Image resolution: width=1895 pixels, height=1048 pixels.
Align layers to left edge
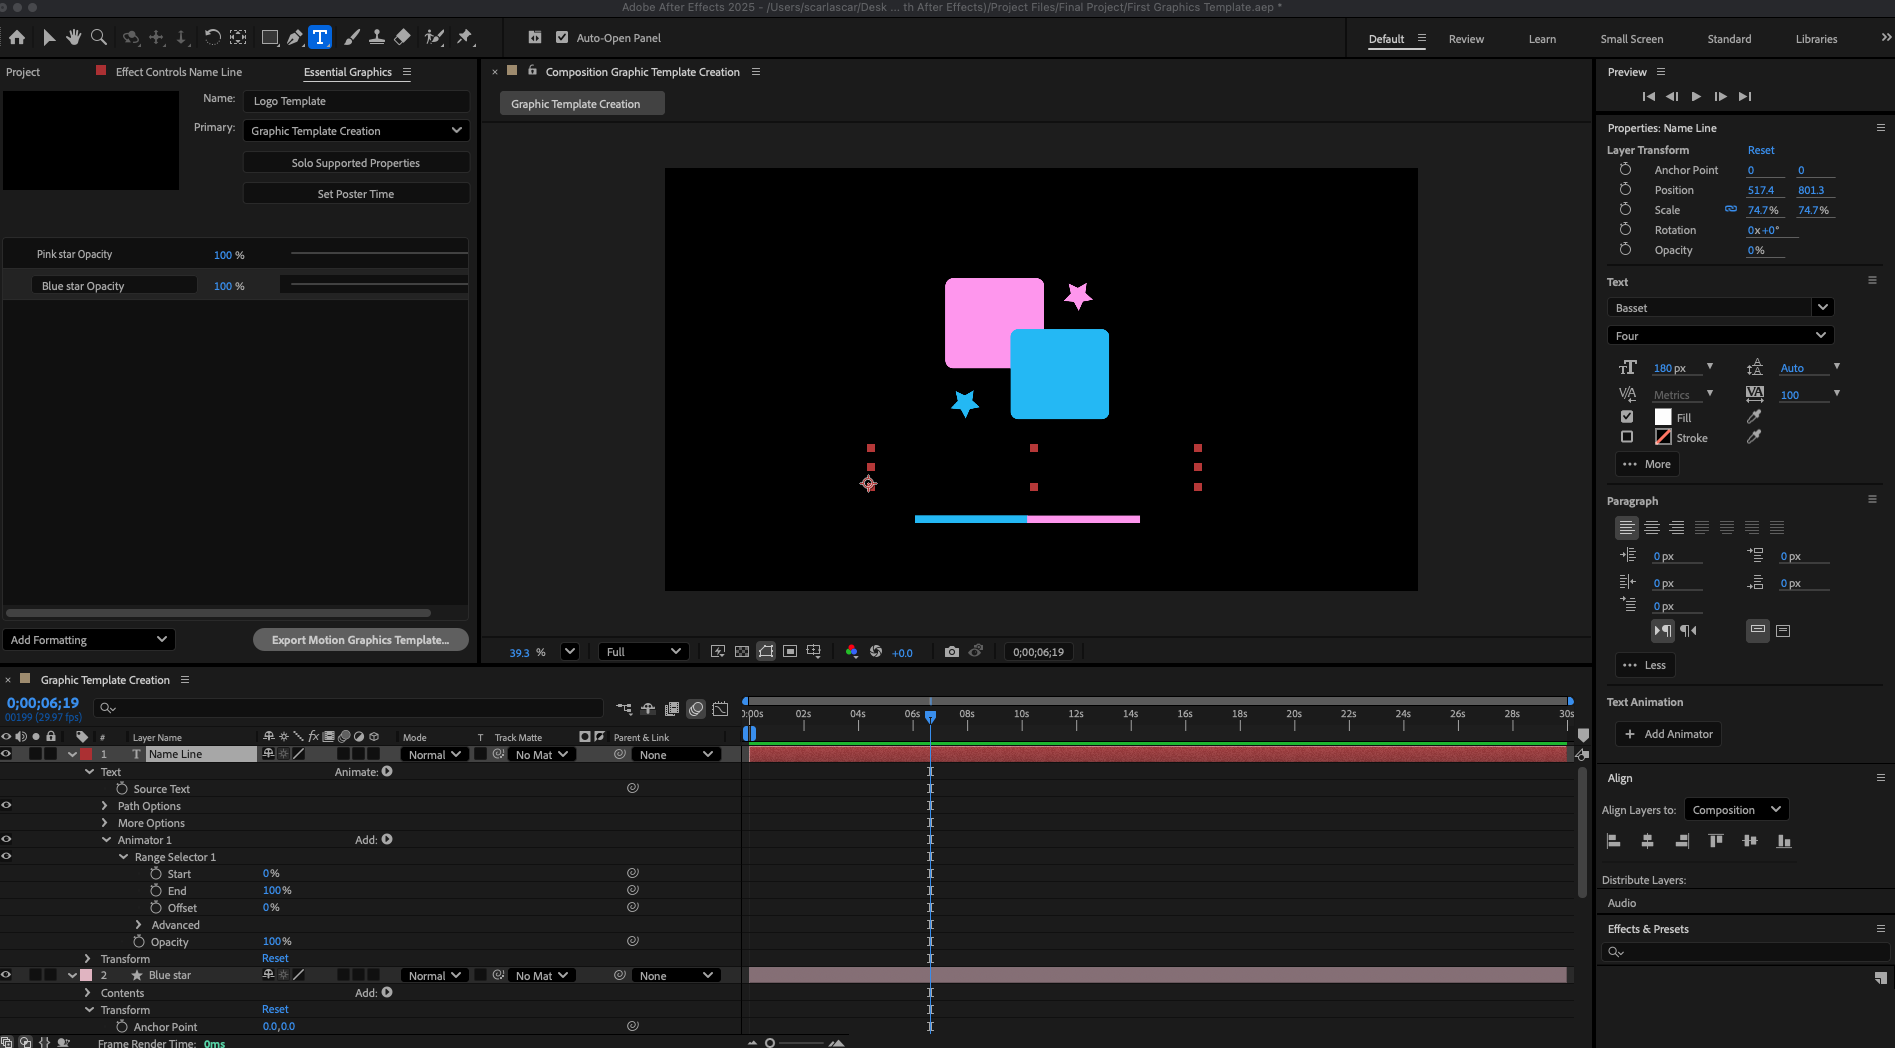1613,841
